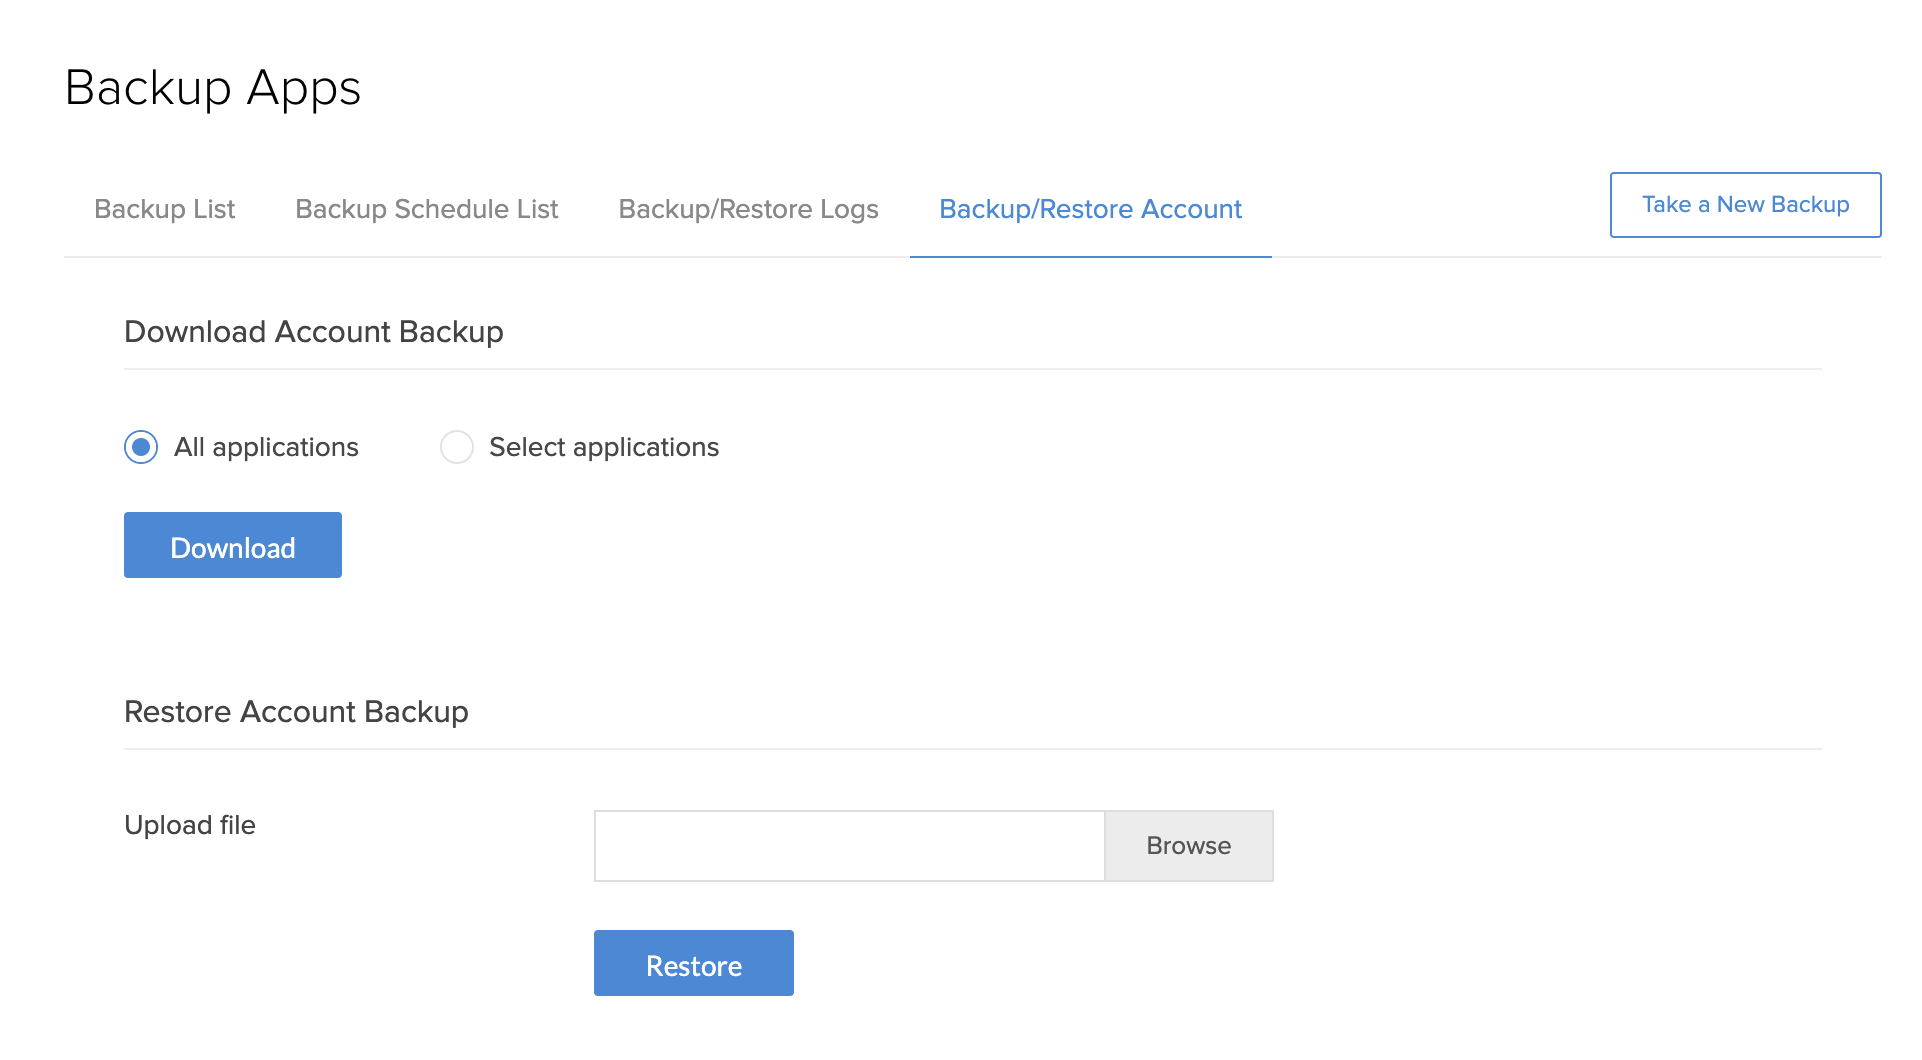Click Browse to choose a backup file
The width and height of the screenshot is (1922, 1060).
click(1188, 846)
